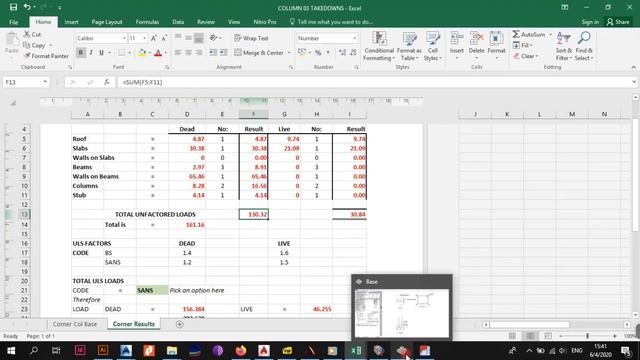Image resolution: width=640 pixels, height=360 pixels.
Task: Switch to Corner Col Base sheet tab
Action: point(75,324)
